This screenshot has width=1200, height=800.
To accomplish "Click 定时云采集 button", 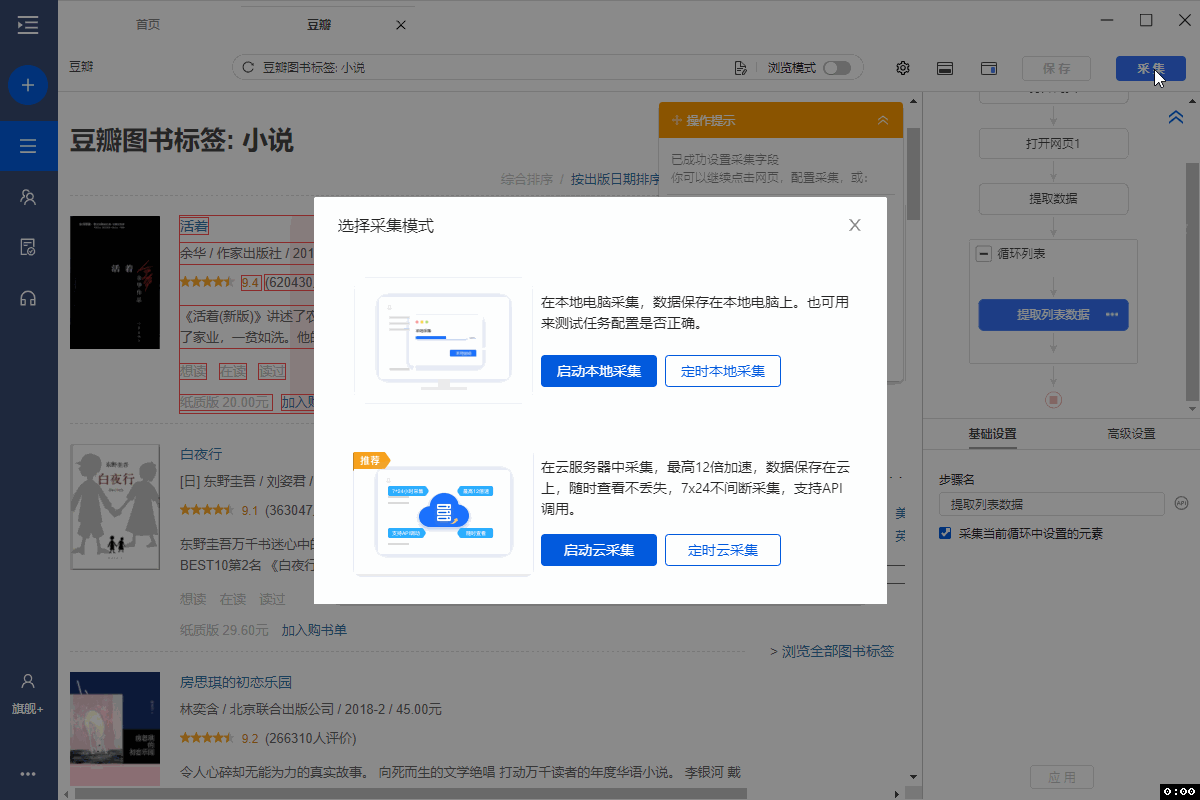I will 723,550.
